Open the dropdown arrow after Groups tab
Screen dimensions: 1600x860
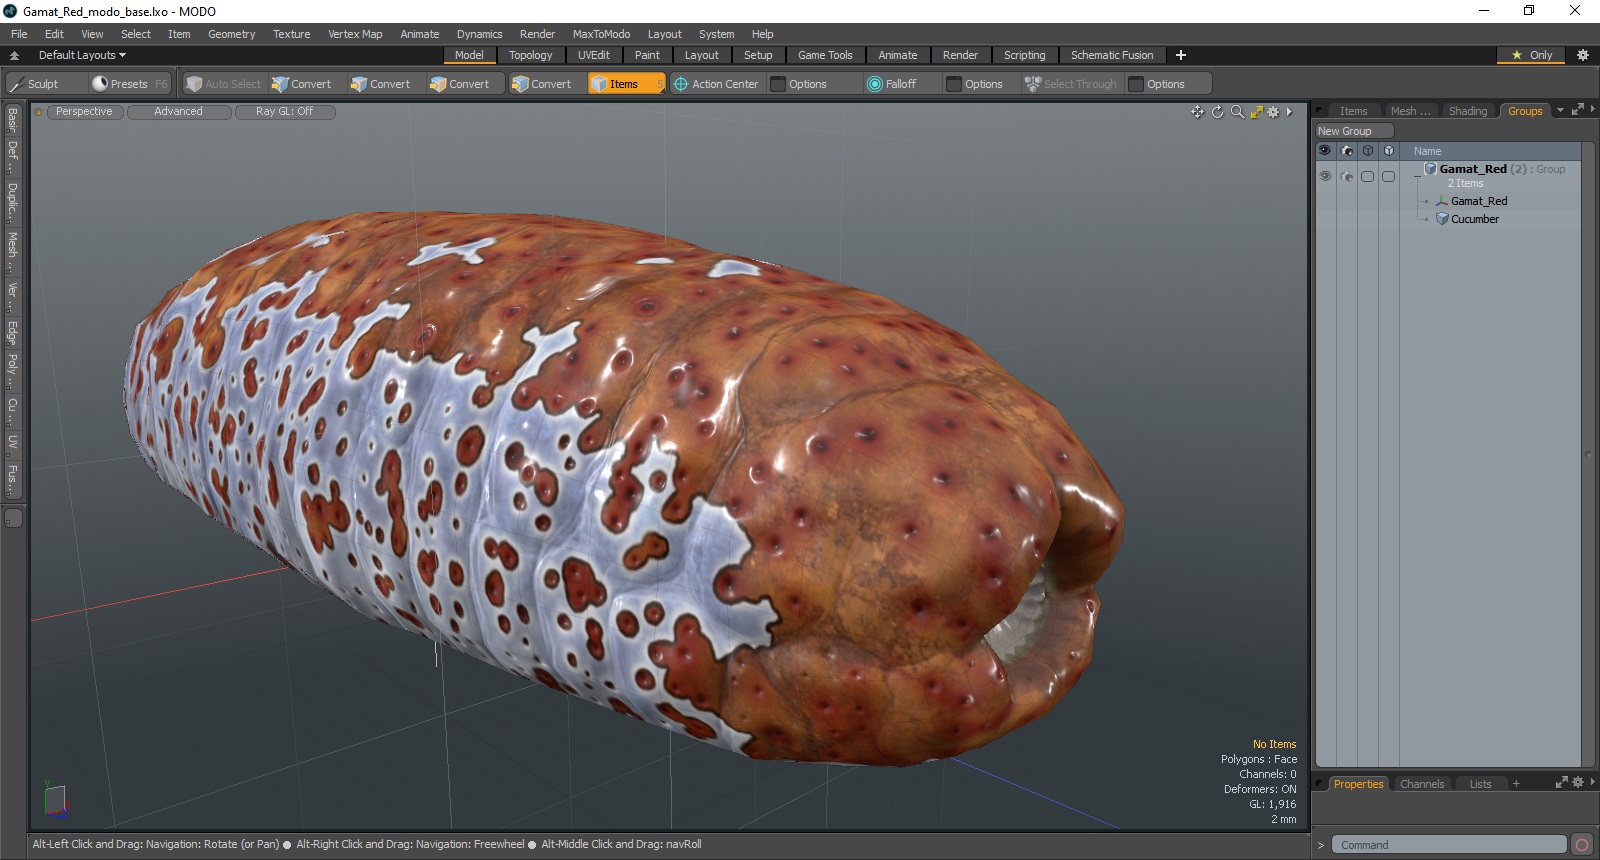click(x=1560, y=110)
